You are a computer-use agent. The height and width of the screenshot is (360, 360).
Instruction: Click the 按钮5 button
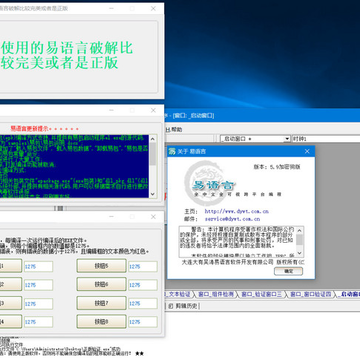point(102,266)
